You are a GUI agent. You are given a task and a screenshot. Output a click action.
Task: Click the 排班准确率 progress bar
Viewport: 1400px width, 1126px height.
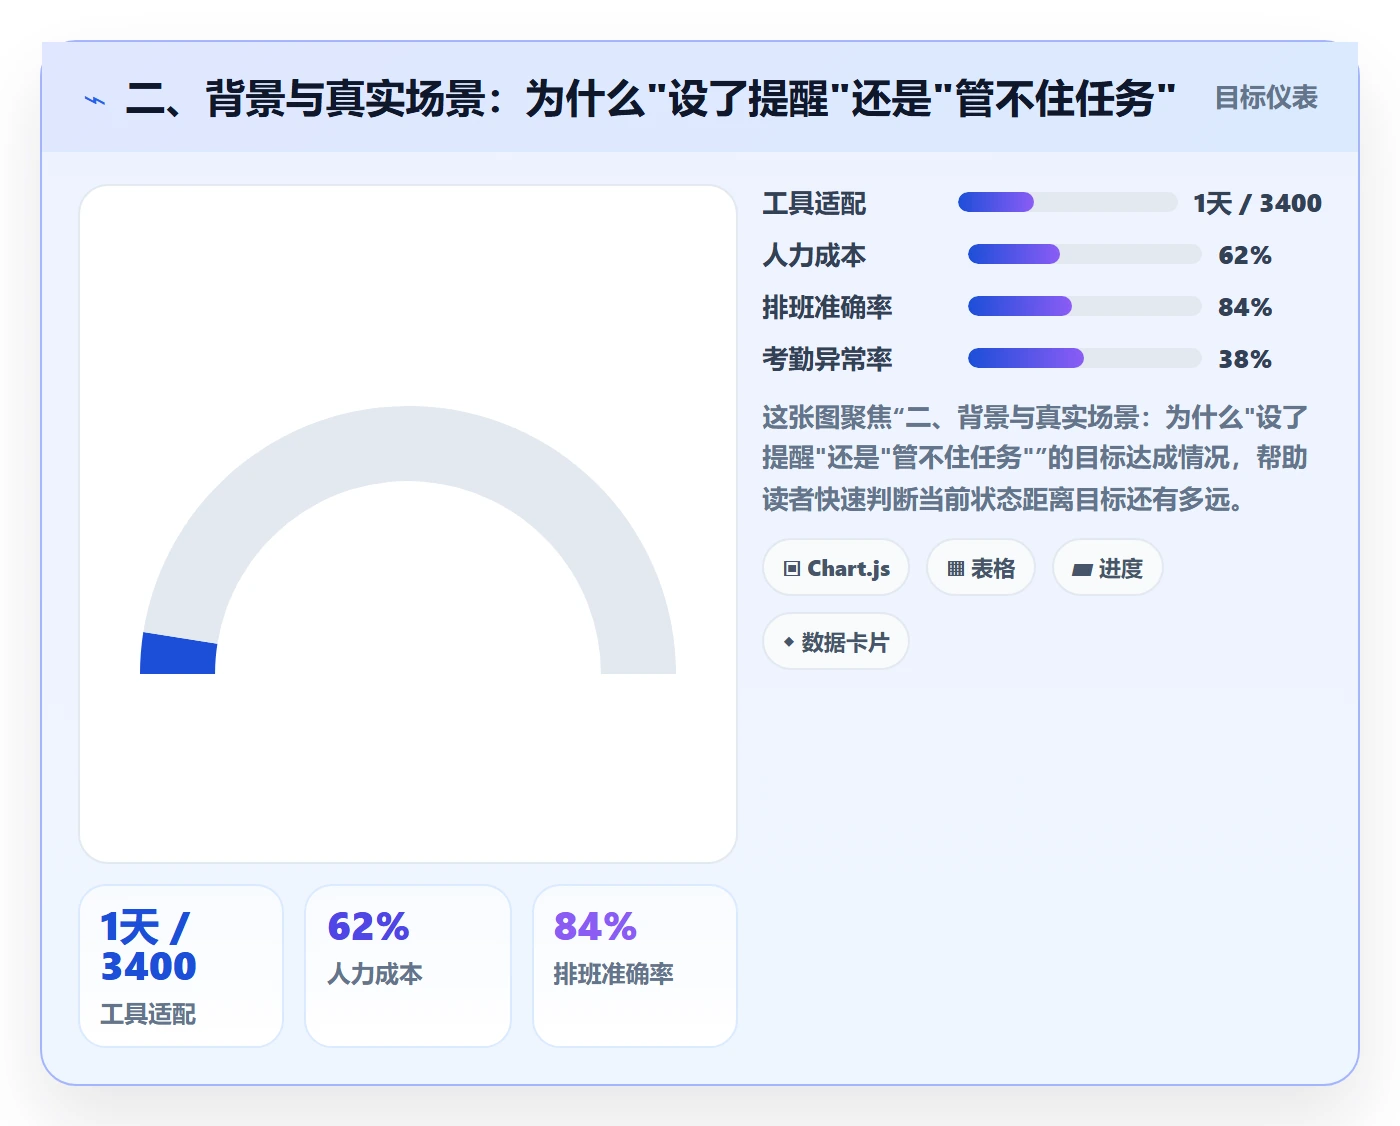pyautogui.click(x=1085, y=307)
